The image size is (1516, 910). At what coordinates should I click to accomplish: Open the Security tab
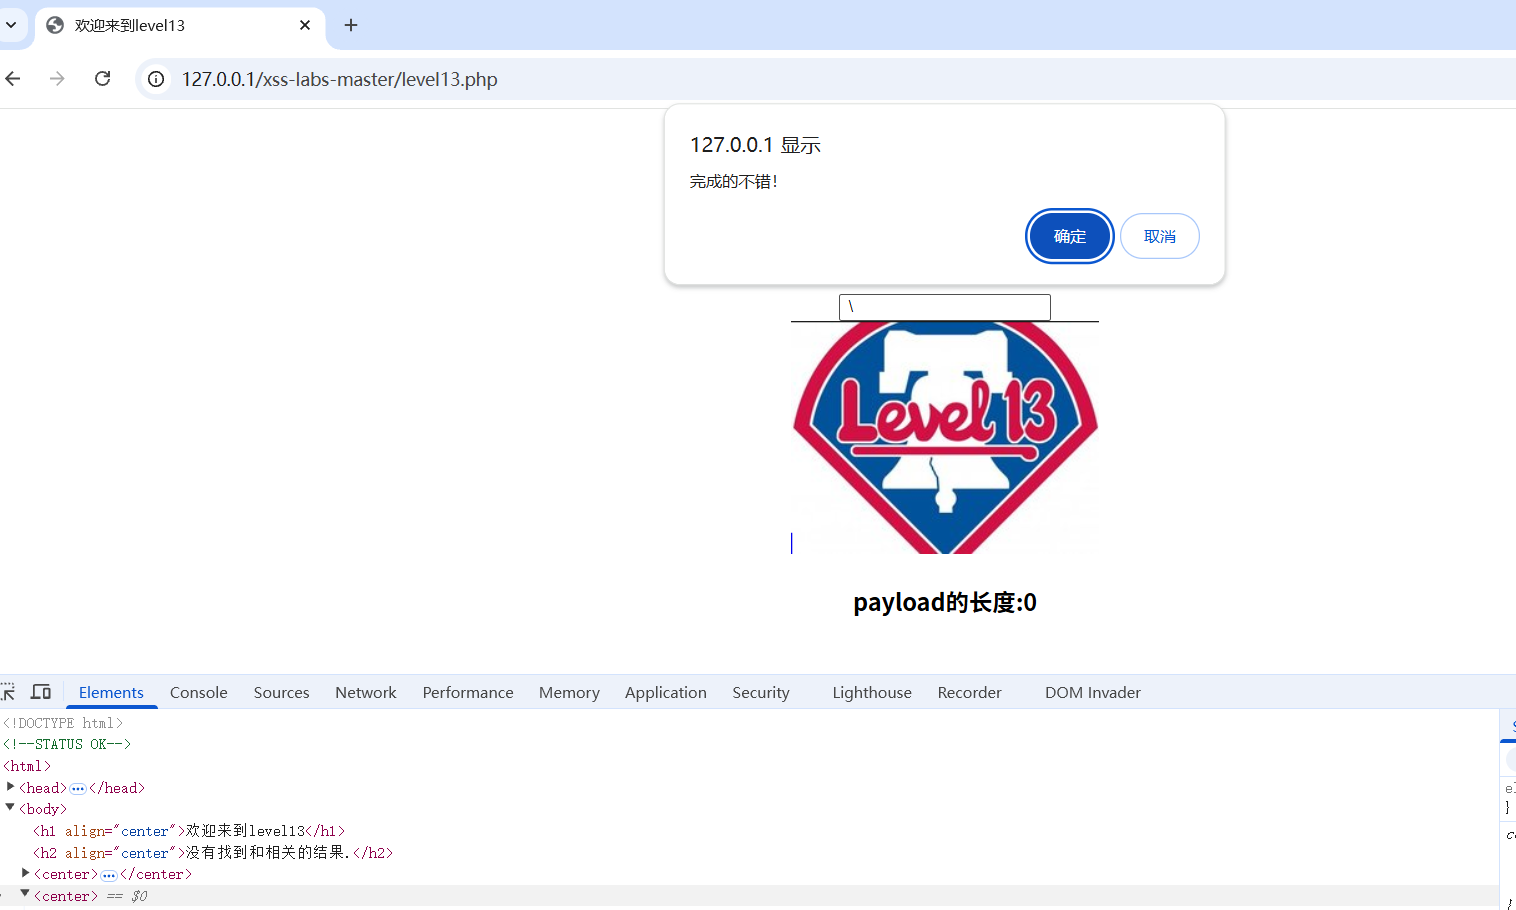coord(761,692)
